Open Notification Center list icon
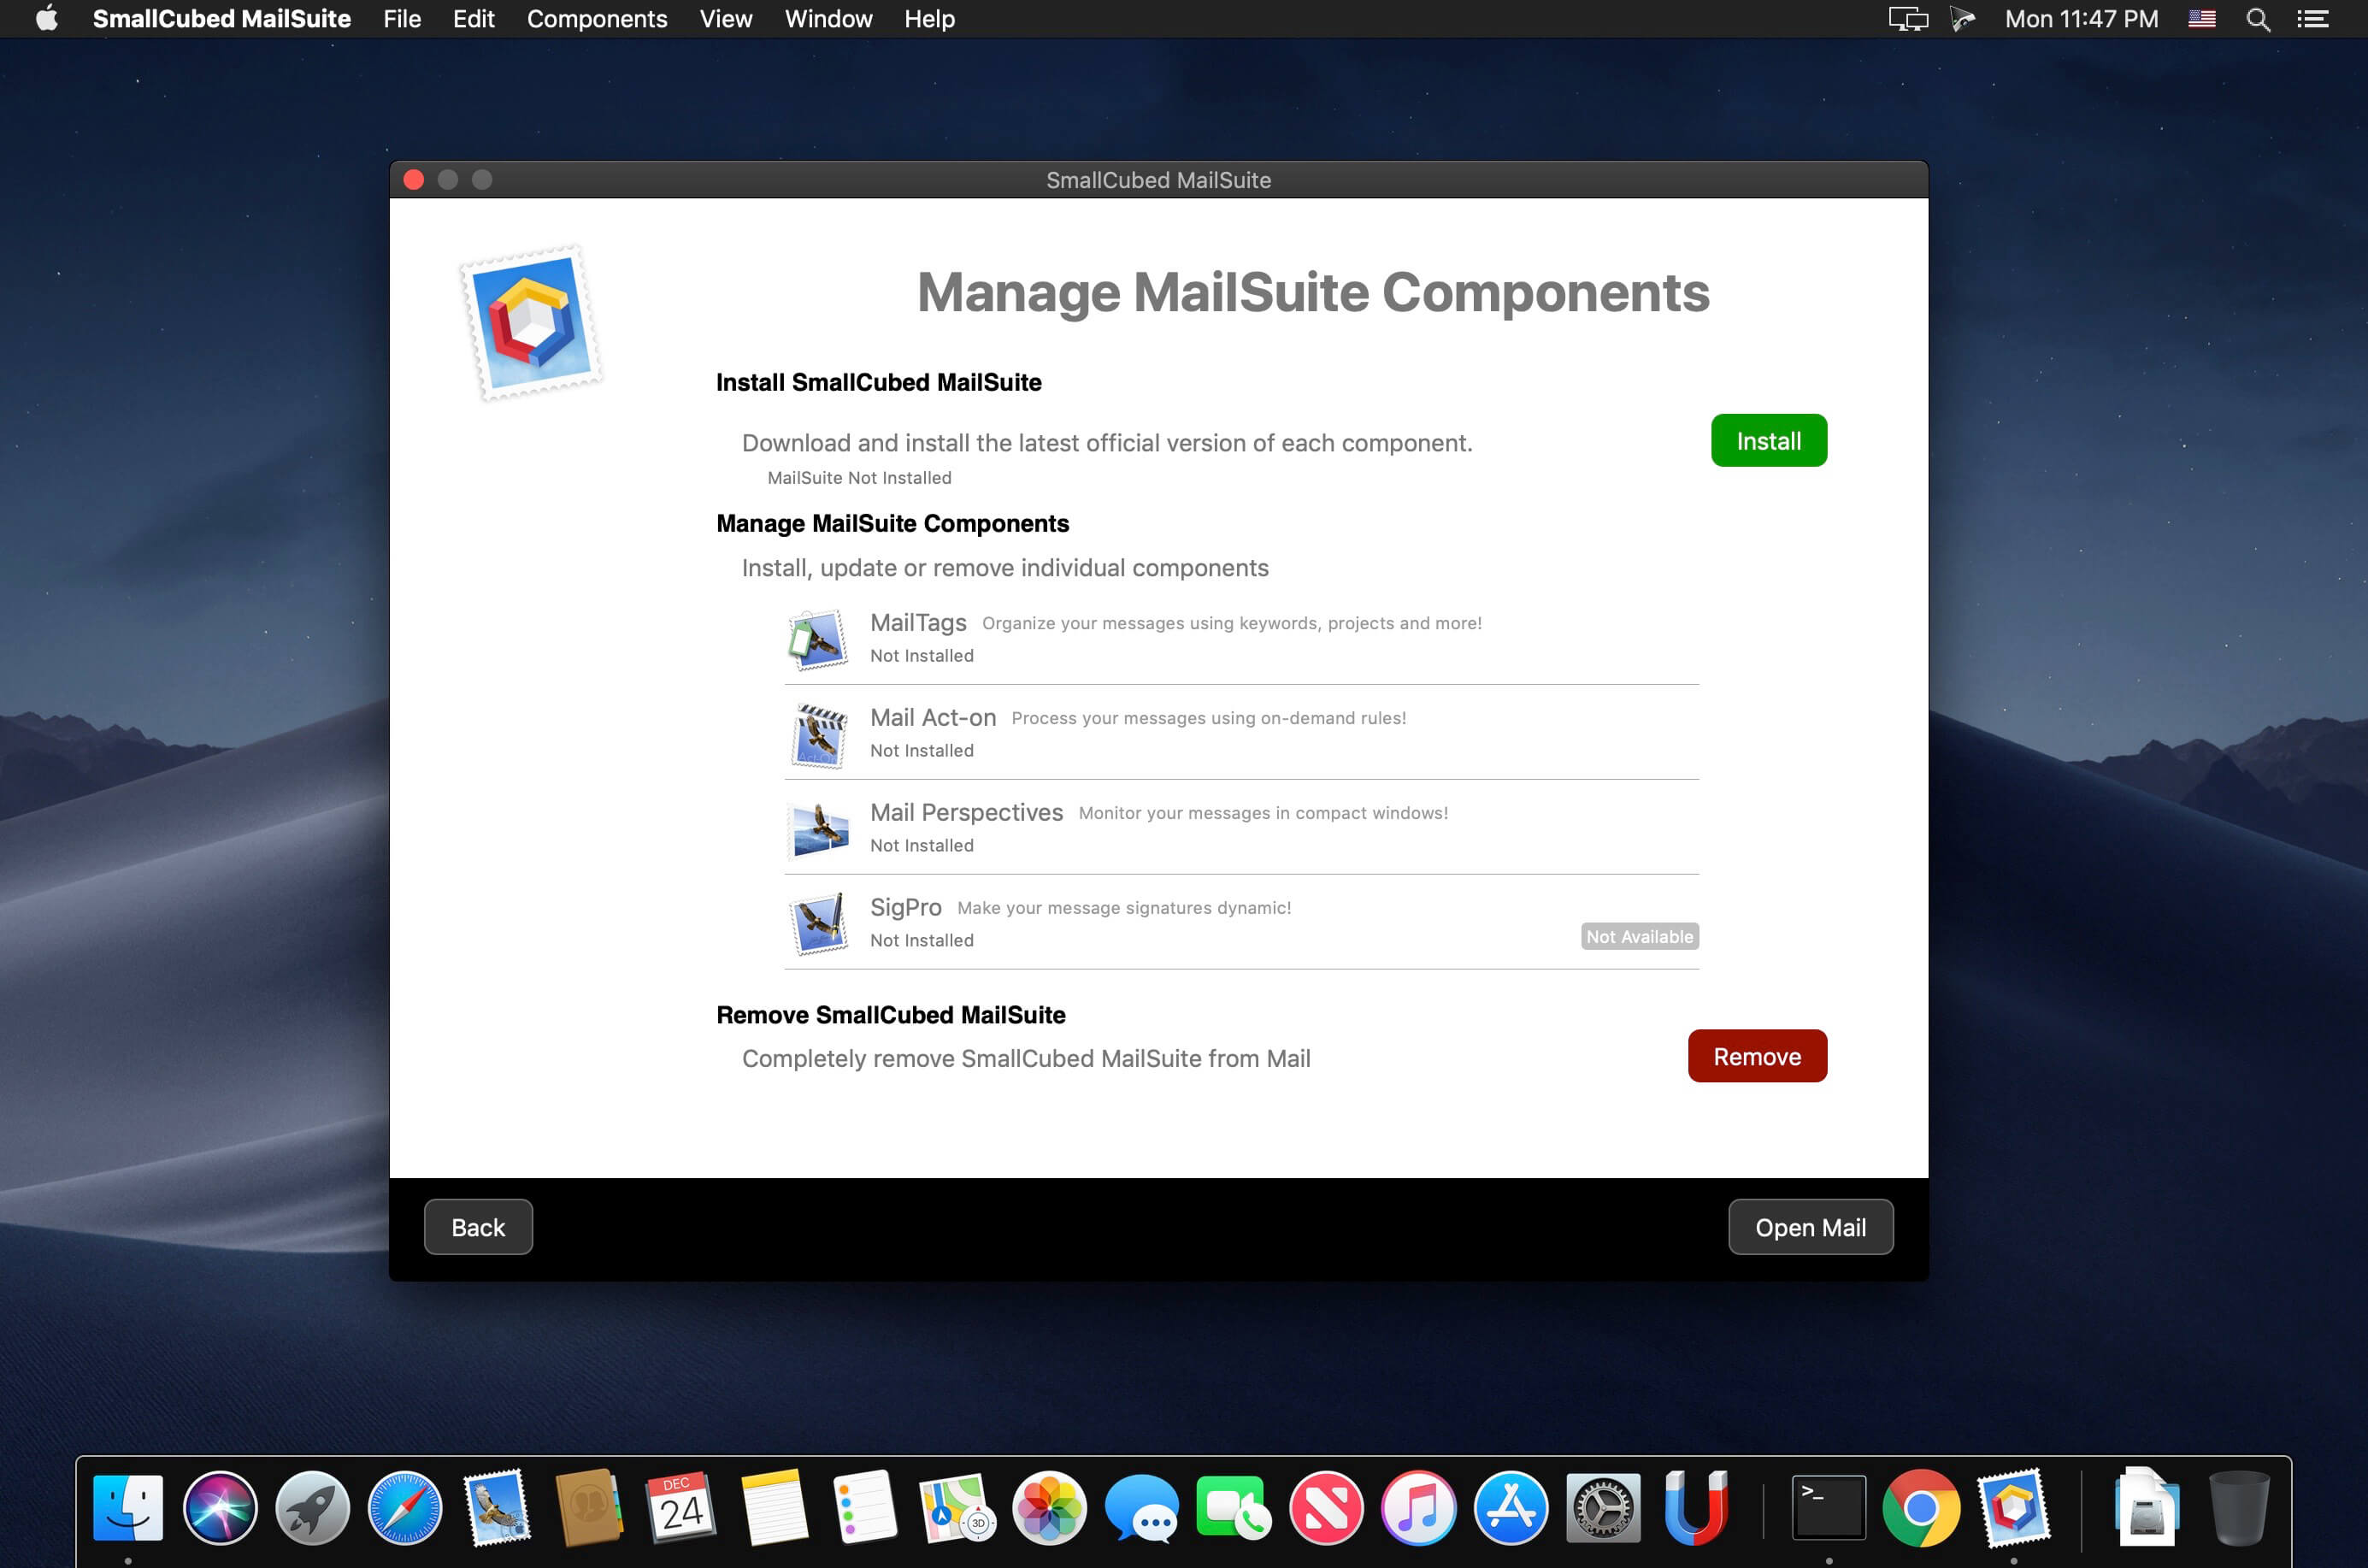The image size is (2368, 1568). click(x=2312, y=19)
